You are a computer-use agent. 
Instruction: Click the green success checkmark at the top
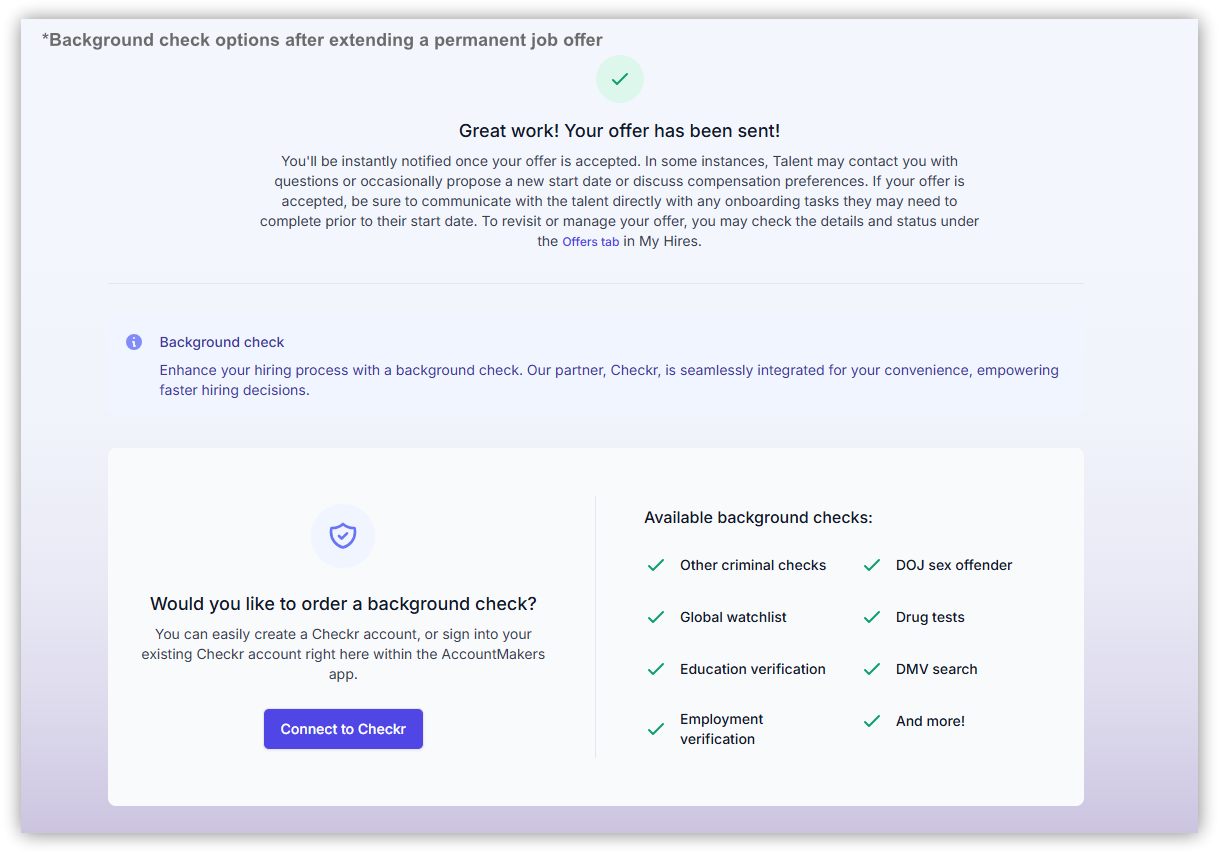(619, 79)
